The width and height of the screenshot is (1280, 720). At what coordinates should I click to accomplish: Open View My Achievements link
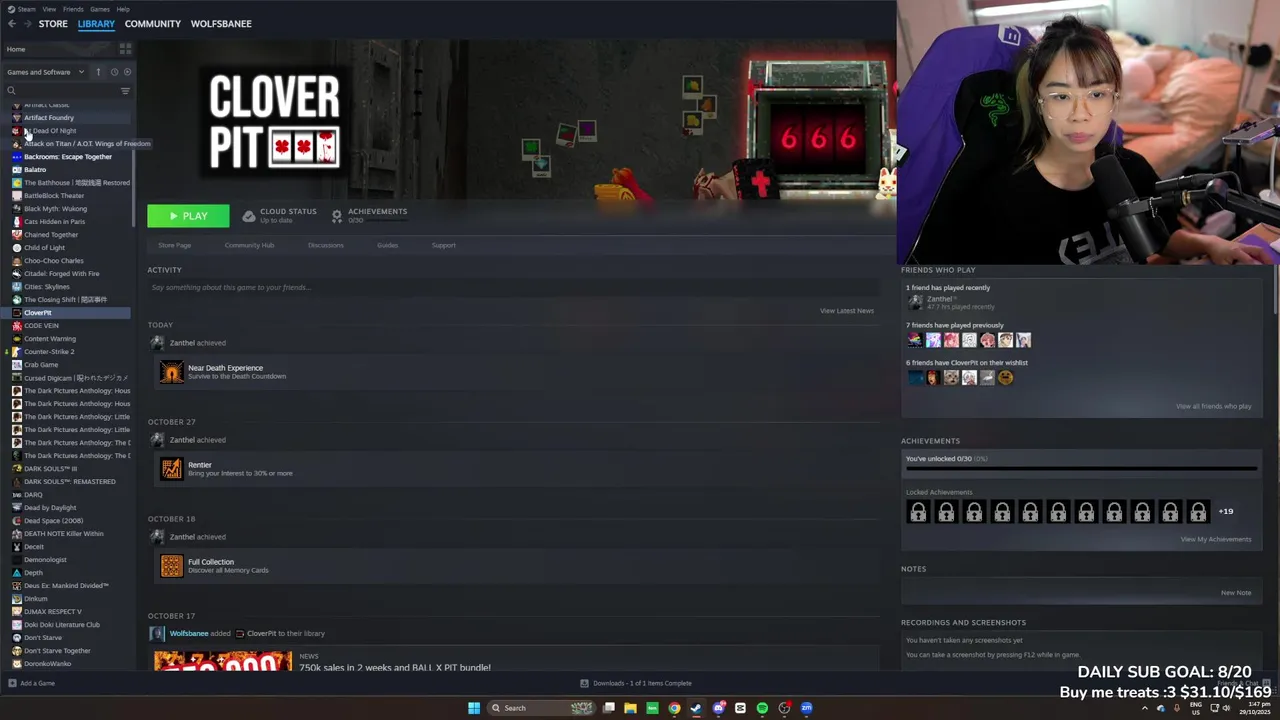[x=1216, y=539]
